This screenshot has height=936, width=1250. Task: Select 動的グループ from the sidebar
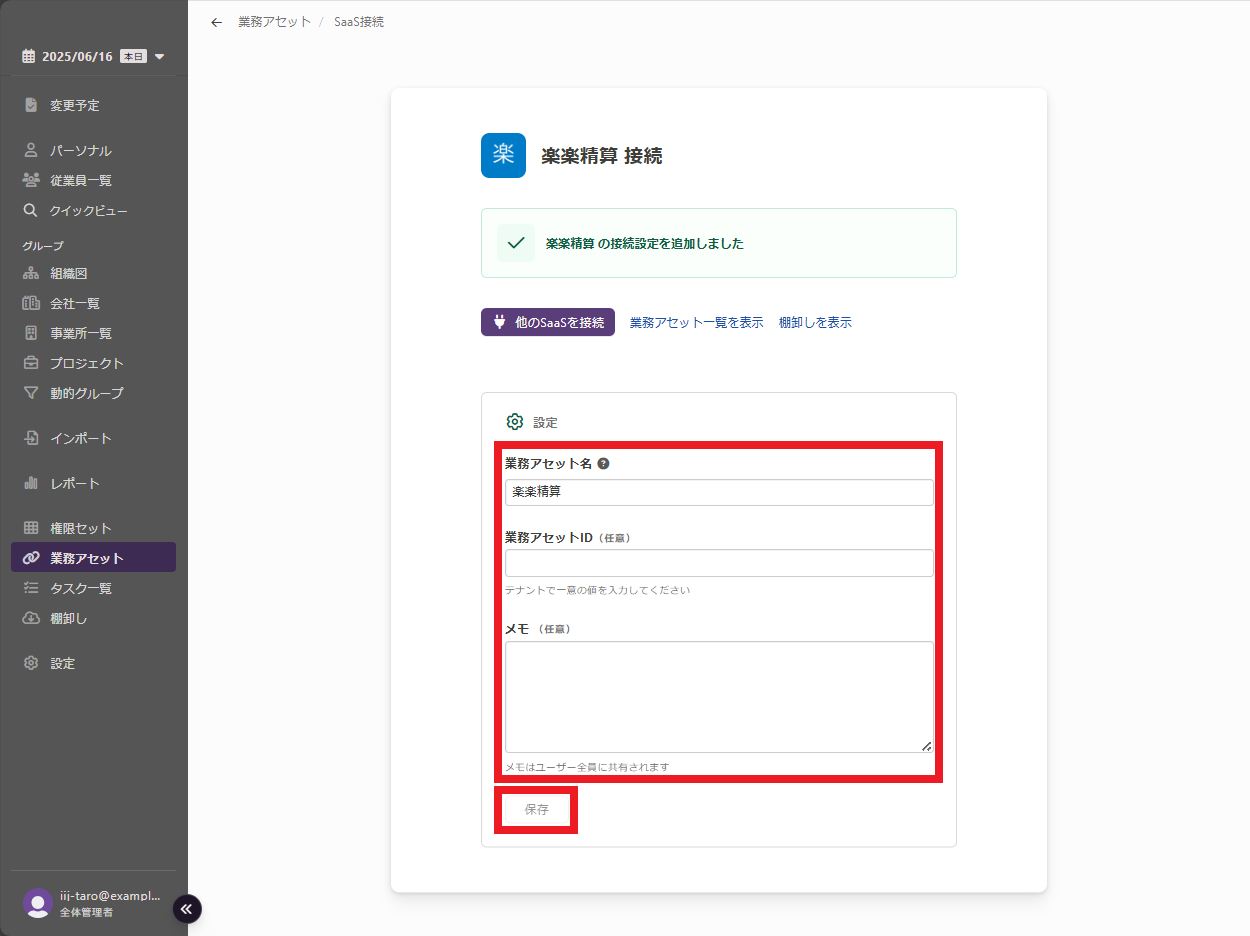pos(87,393)
